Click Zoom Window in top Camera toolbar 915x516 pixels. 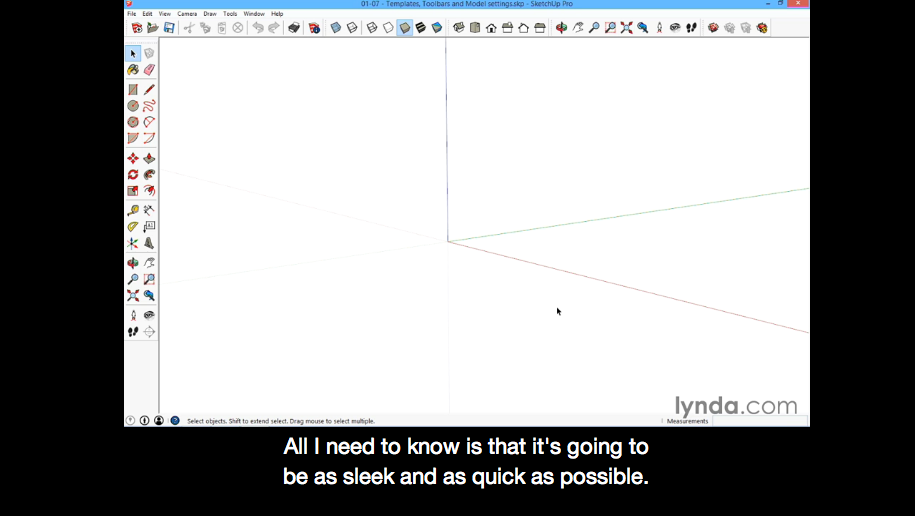[610, 27]
